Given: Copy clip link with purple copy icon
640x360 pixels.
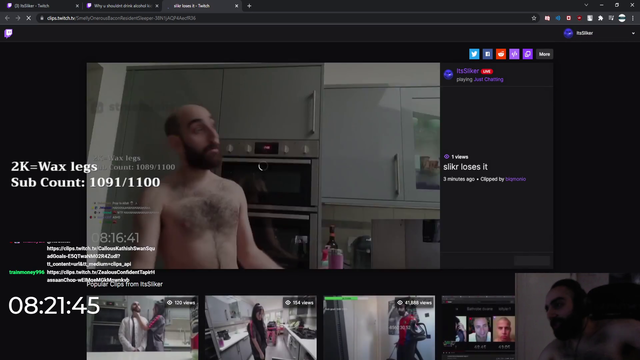Looking at the screenshot, I should point(528,54).
